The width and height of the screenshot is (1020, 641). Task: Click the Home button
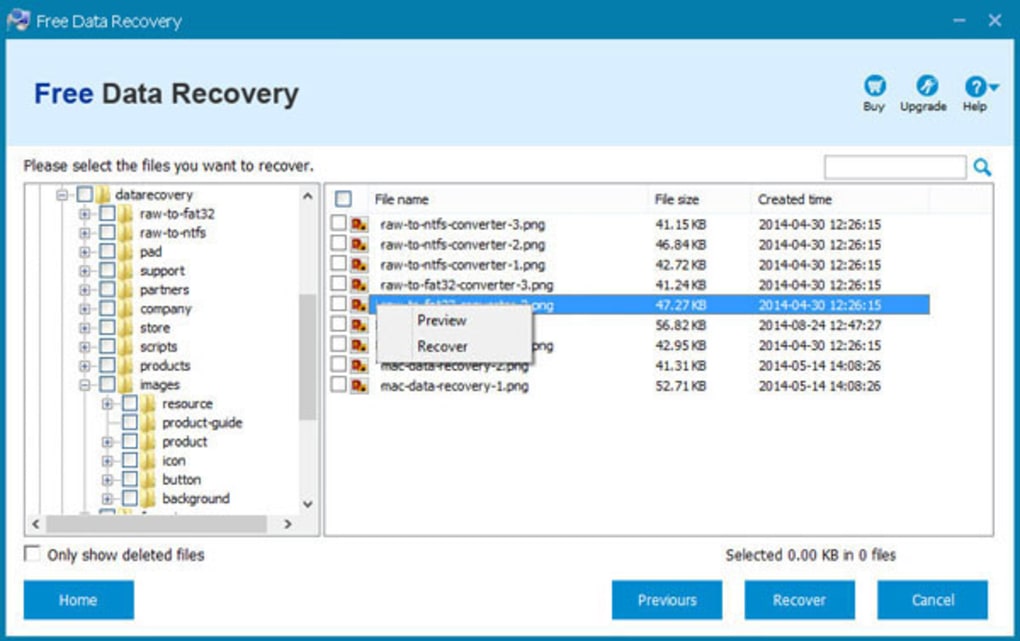pos(78,600)
